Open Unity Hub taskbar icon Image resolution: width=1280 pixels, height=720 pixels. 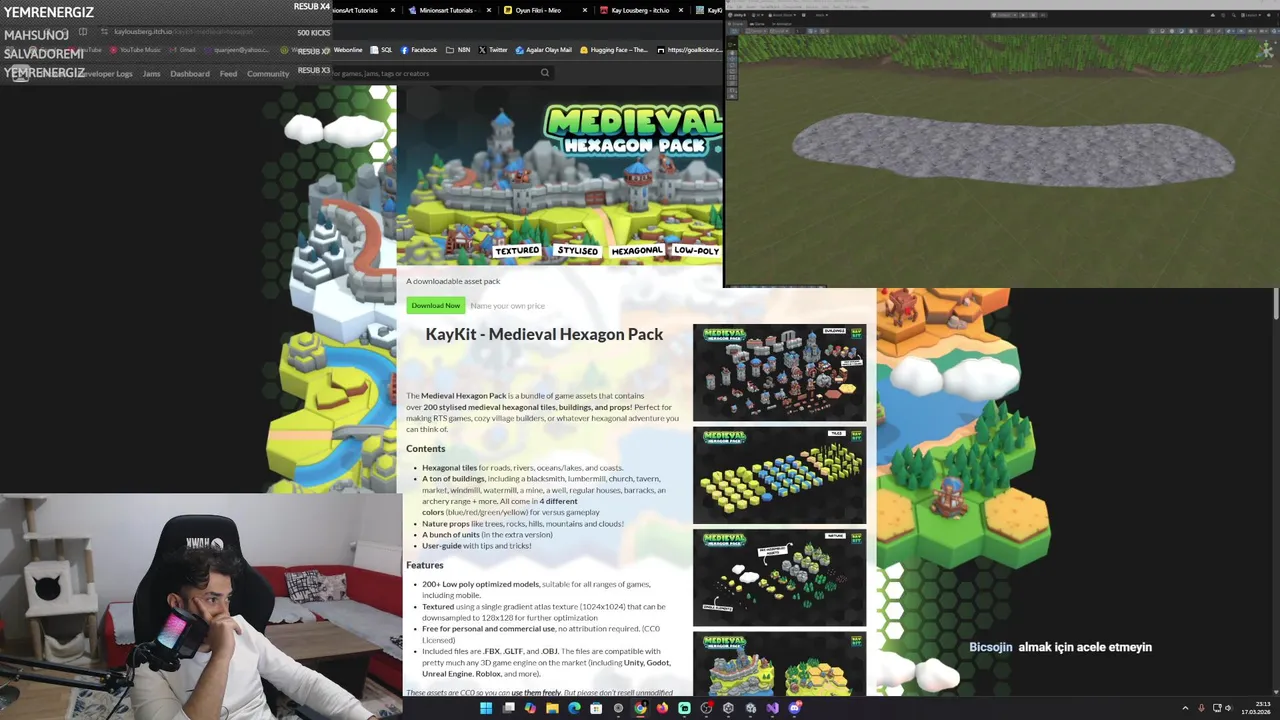click(x=728, y=708)
